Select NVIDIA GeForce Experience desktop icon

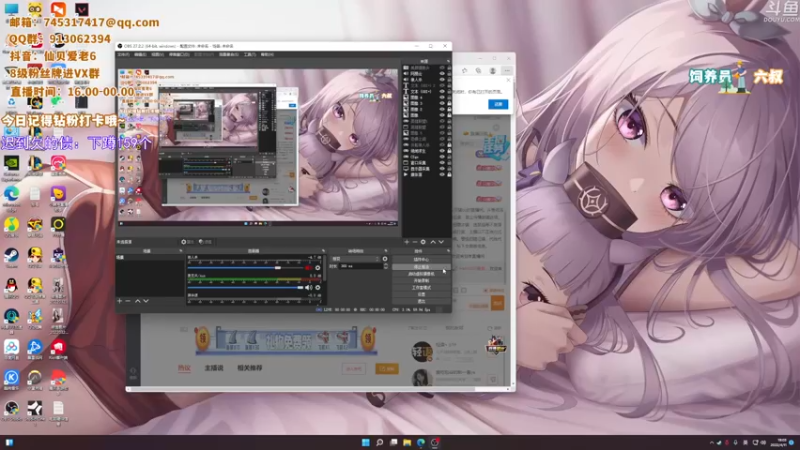(11, 165)
